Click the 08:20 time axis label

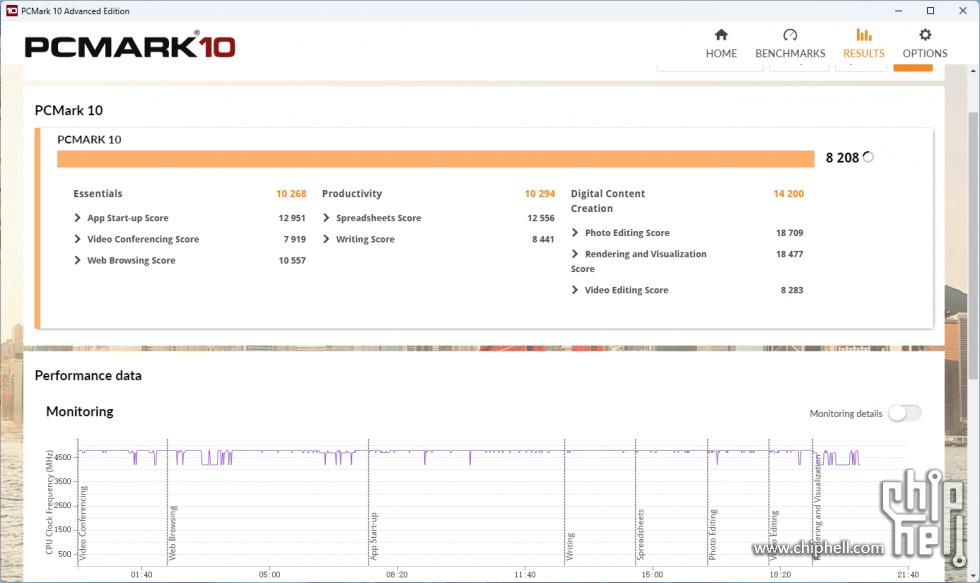coord(397,575)
